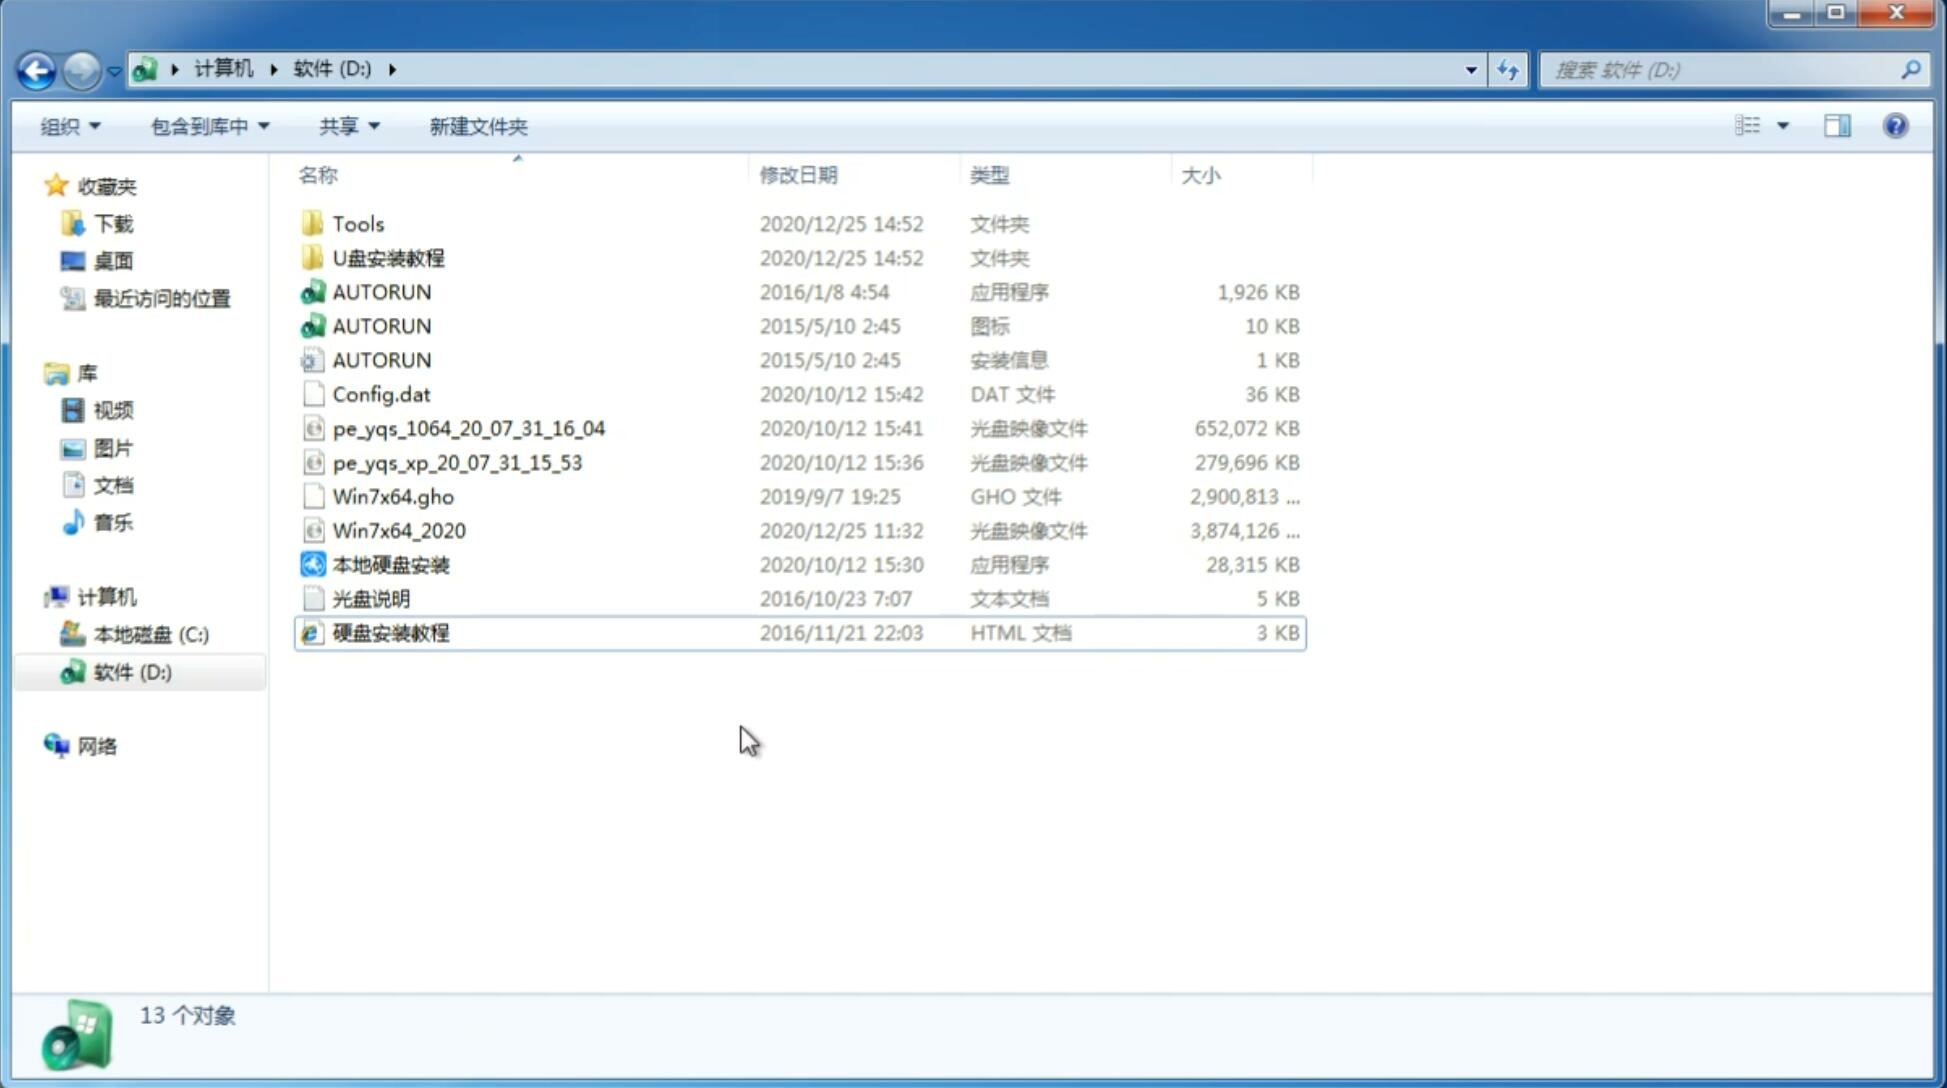Select 软件 (D:) drive in sidebar
The image size is (1947, 1088).
(131, 671)
